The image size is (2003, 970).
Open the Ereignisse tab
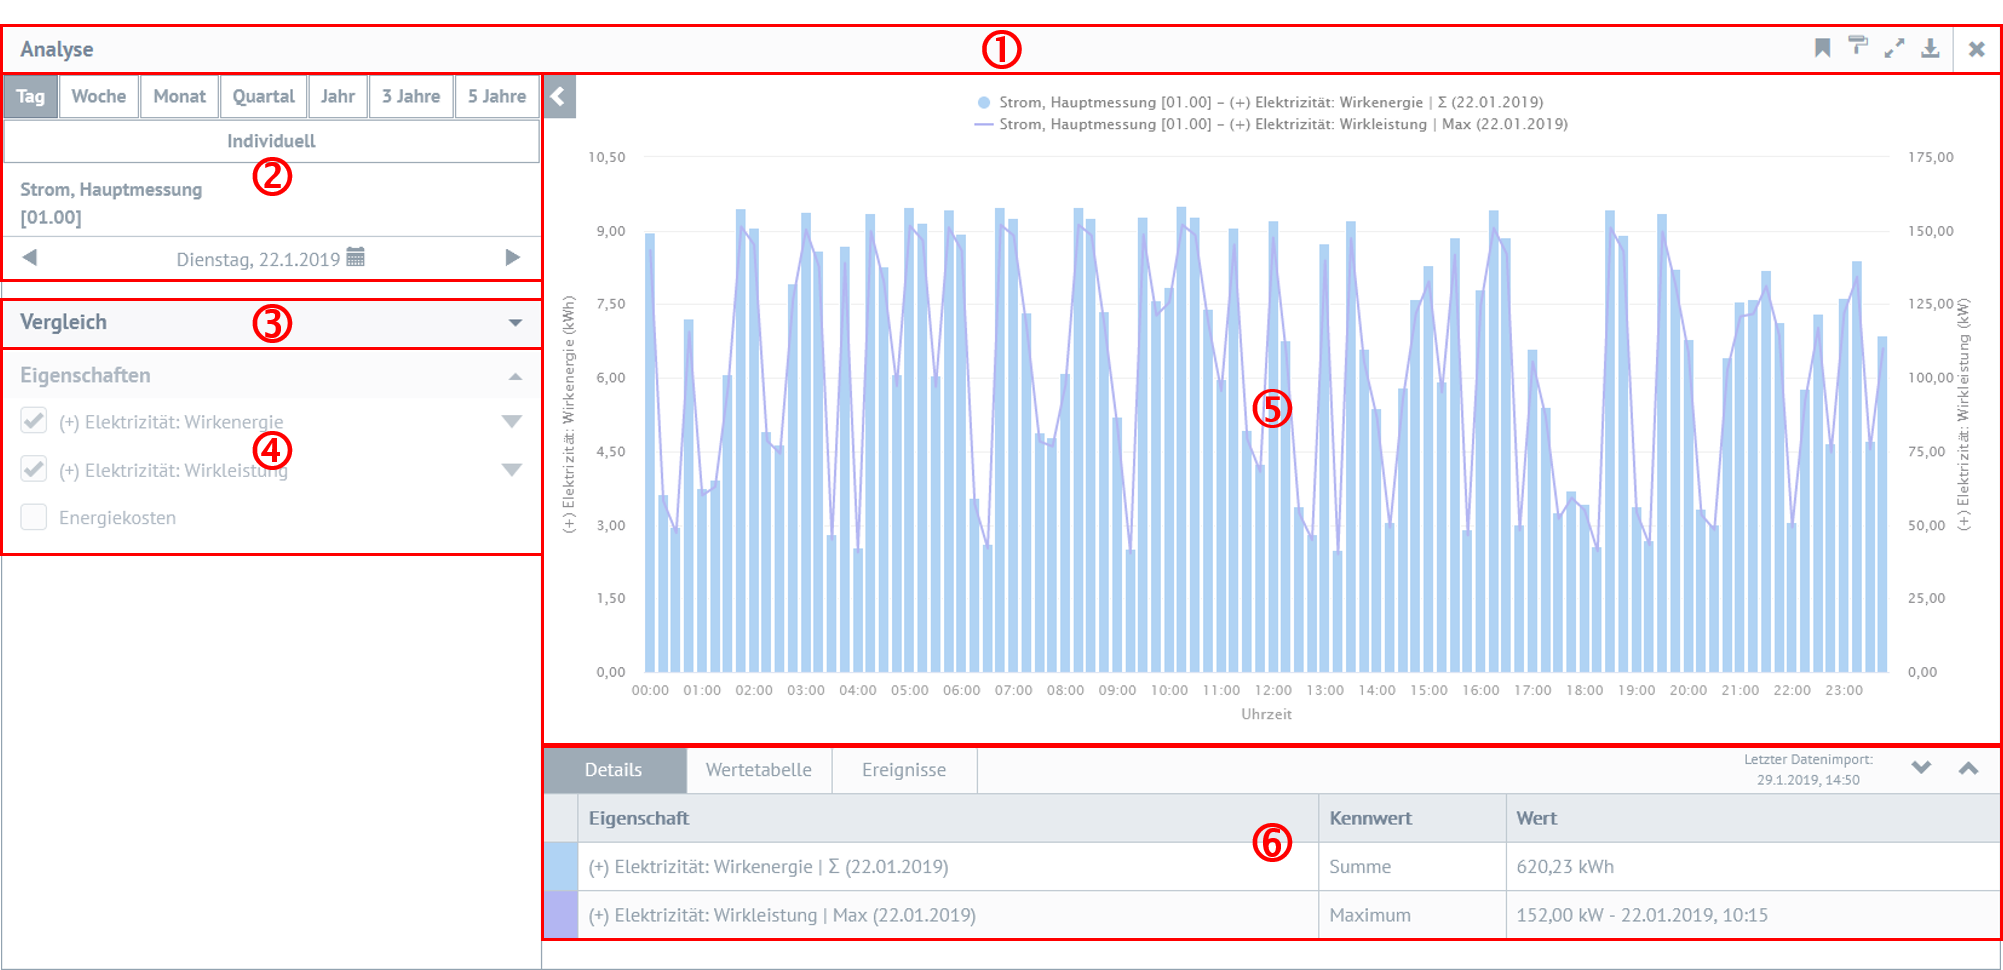pos(903,770)
